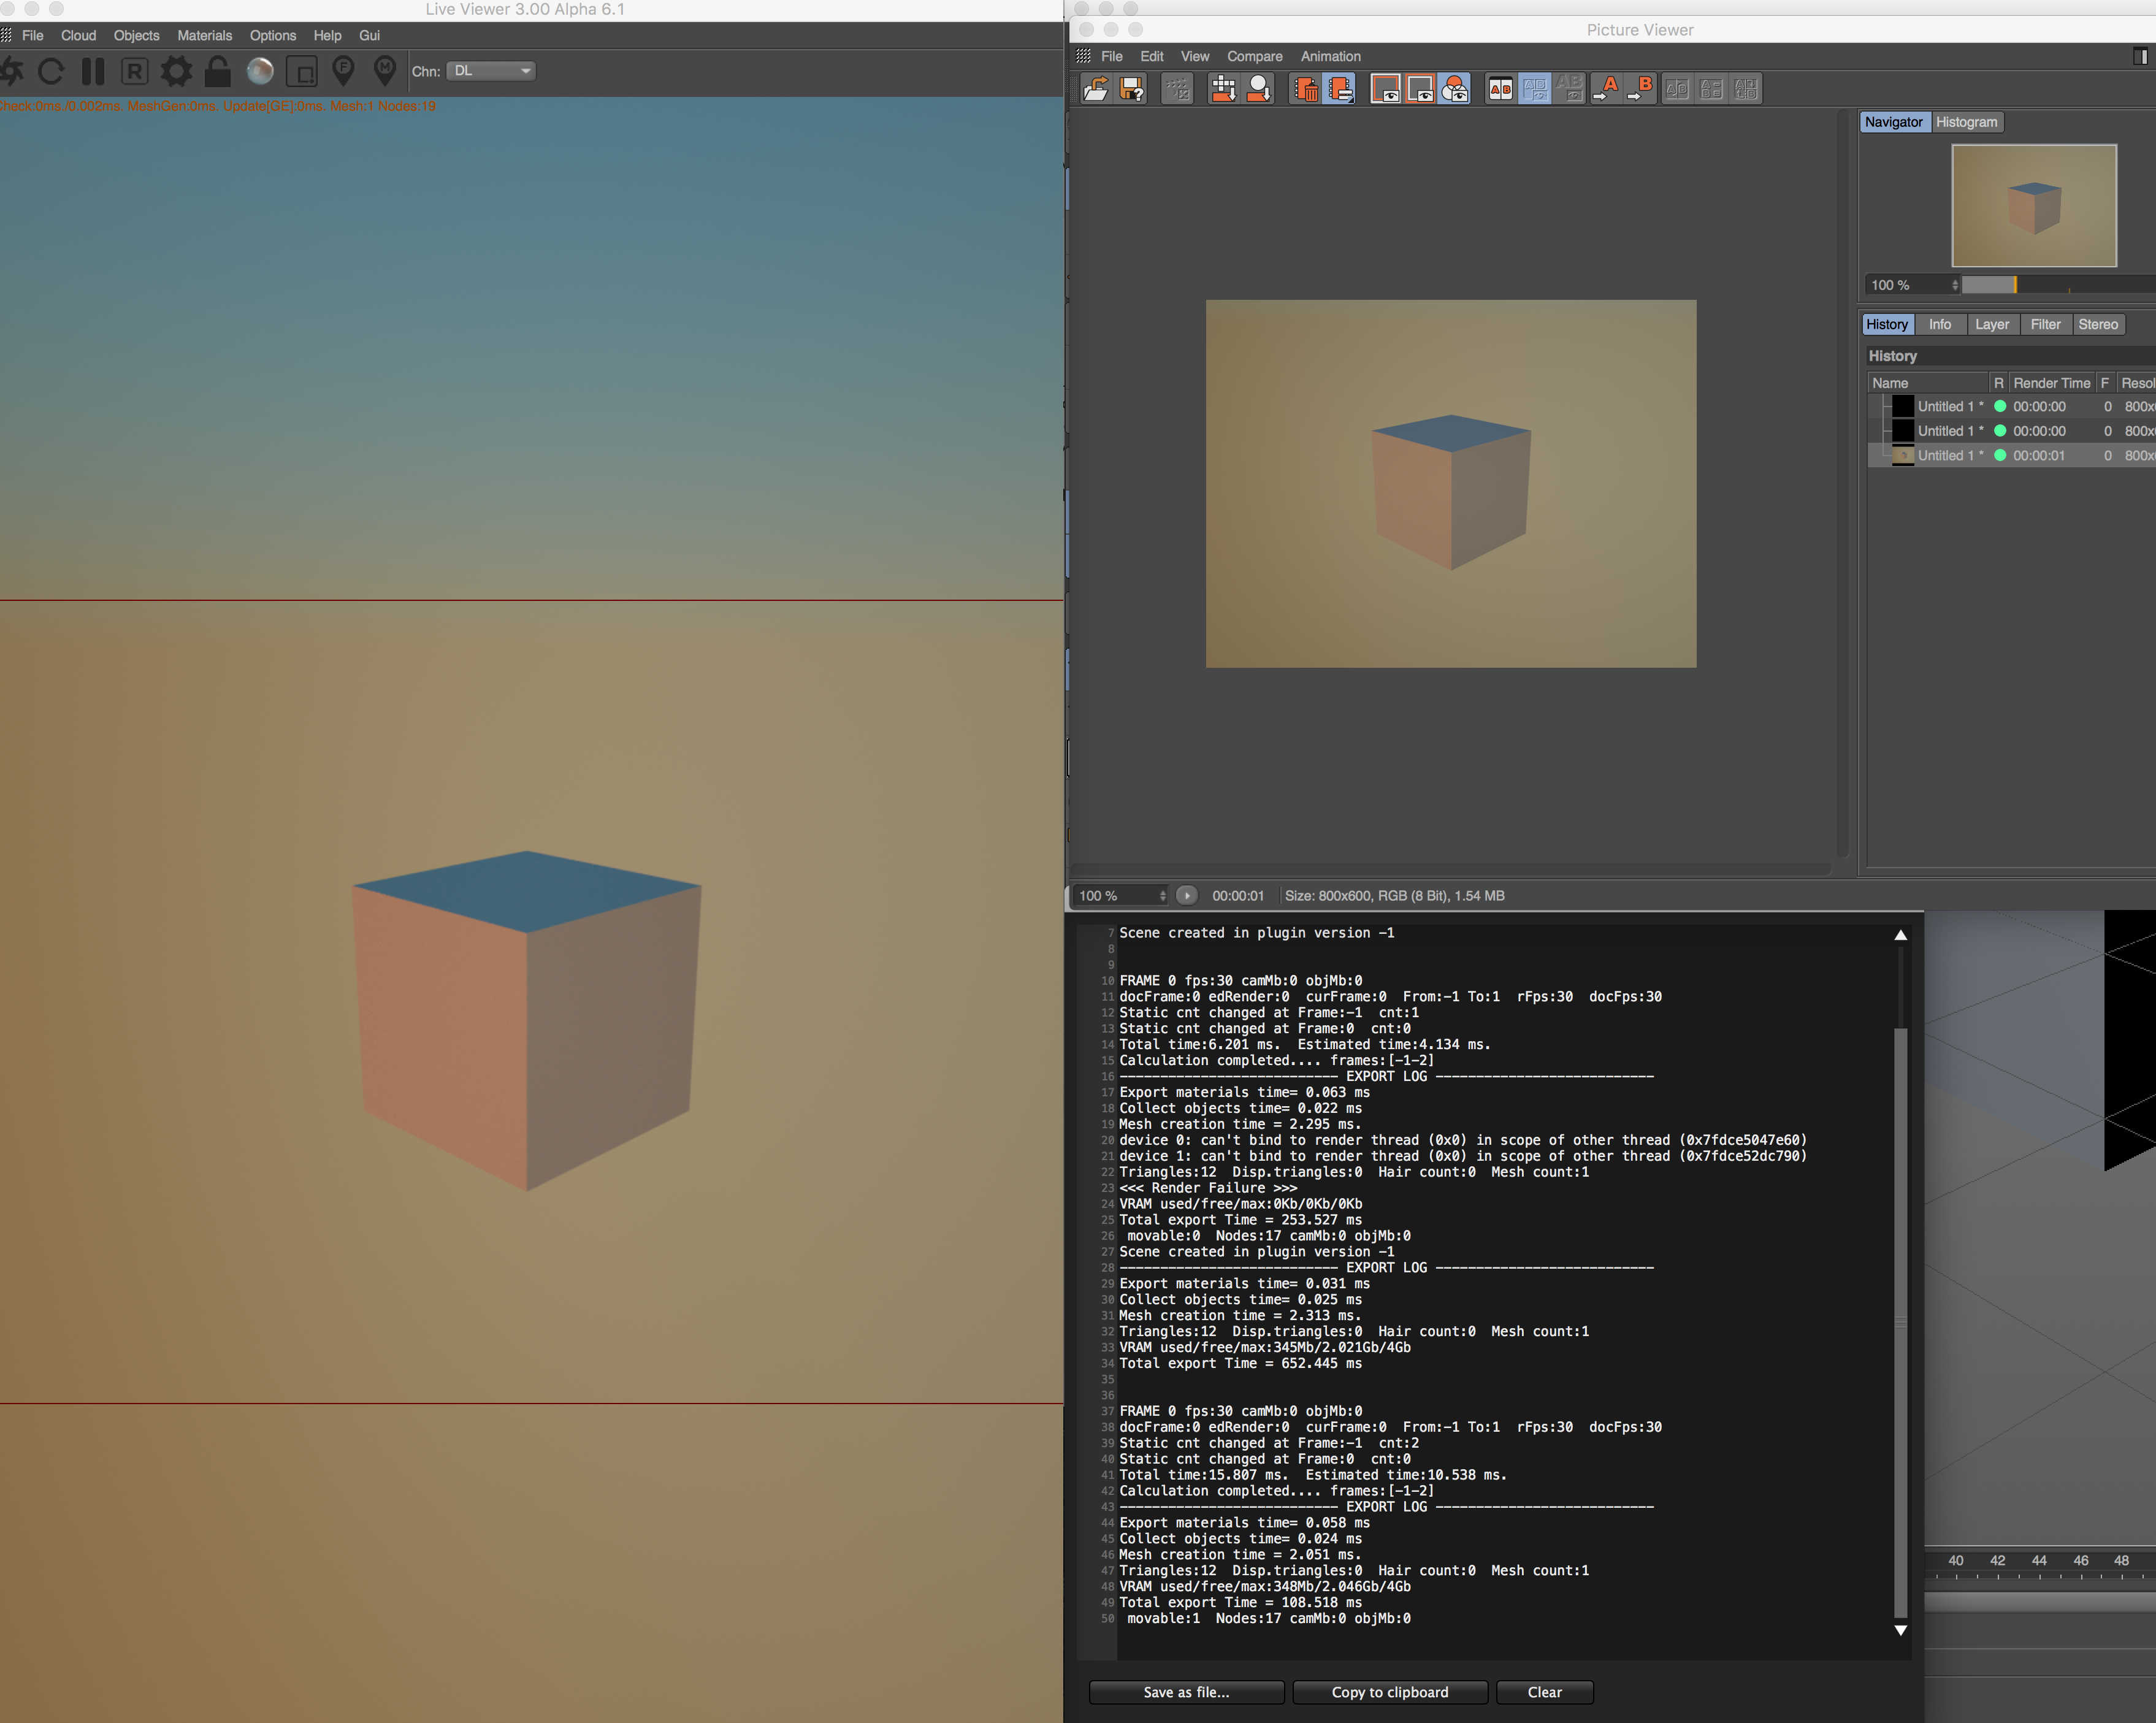The width and height of the screenshot is (2156, 1723).
Task: Open Live Viewer settings gear icon
Action: 176,71
